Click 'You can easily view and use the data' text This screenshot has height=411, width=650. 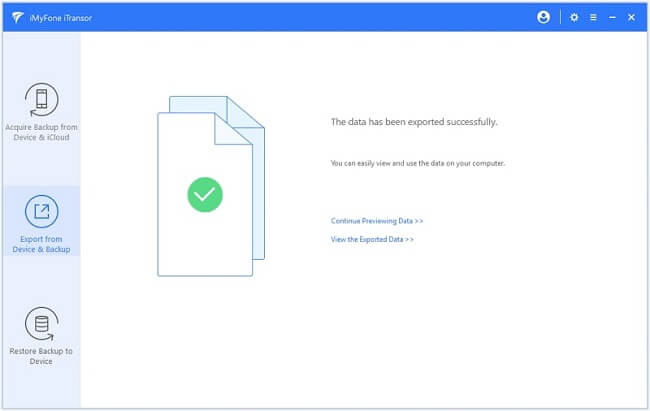417,163
